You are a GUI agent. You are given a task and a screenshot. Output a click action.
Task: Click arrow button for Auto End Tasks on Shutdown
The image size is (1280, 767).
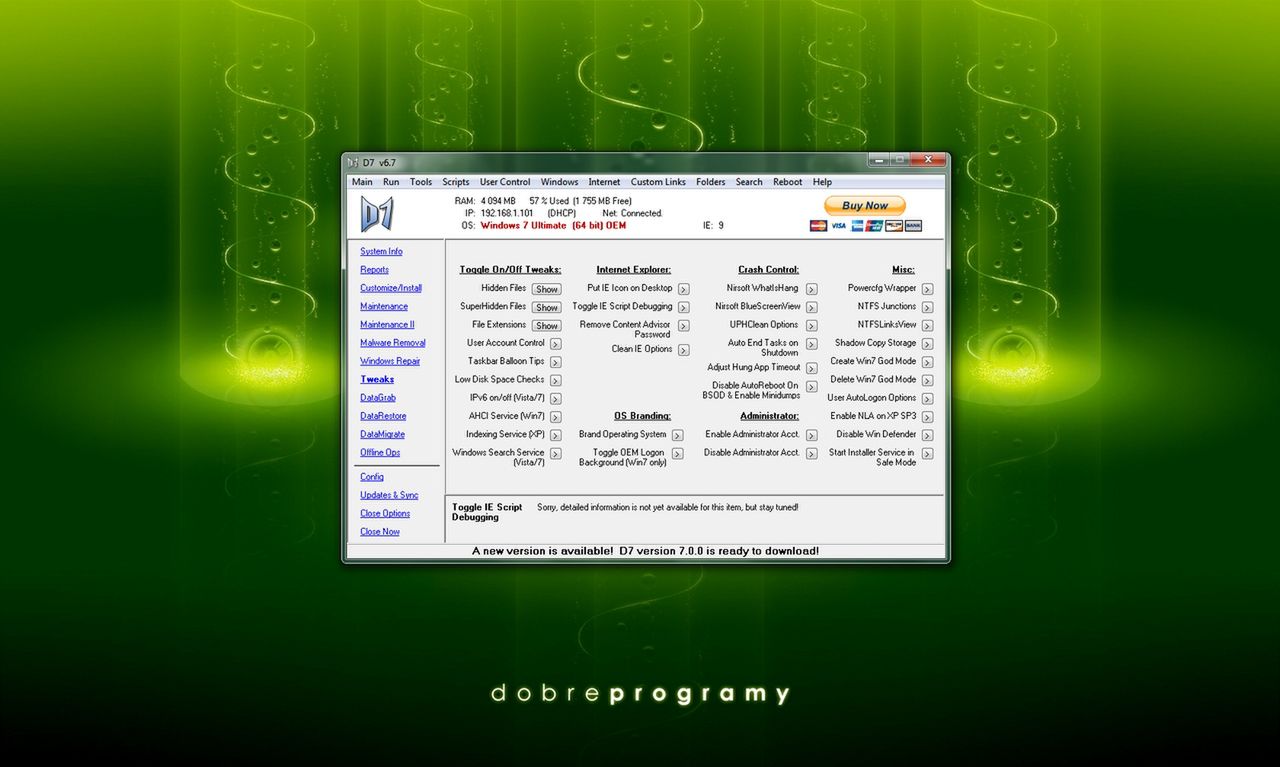pyautogui.click(x=811, y=344)
